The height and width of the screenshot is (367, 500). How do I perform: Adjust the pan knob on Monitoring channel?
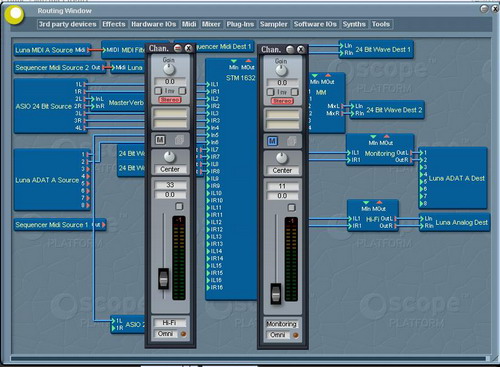pyautogui.click(x=282, y=158)
